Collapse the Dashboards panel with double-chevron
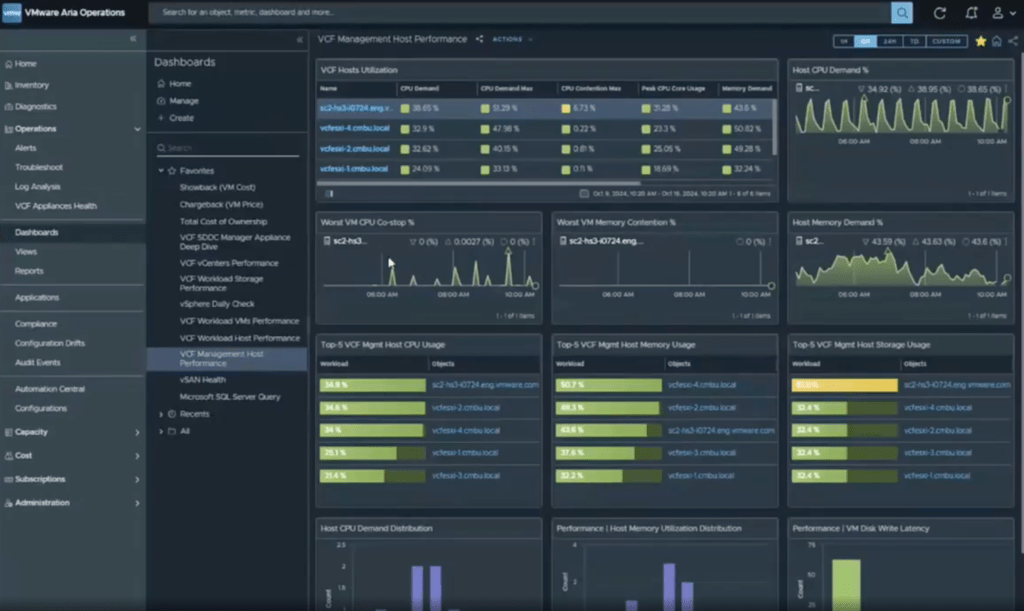This screenshot has height=611, width=1024. pos(300,39)
